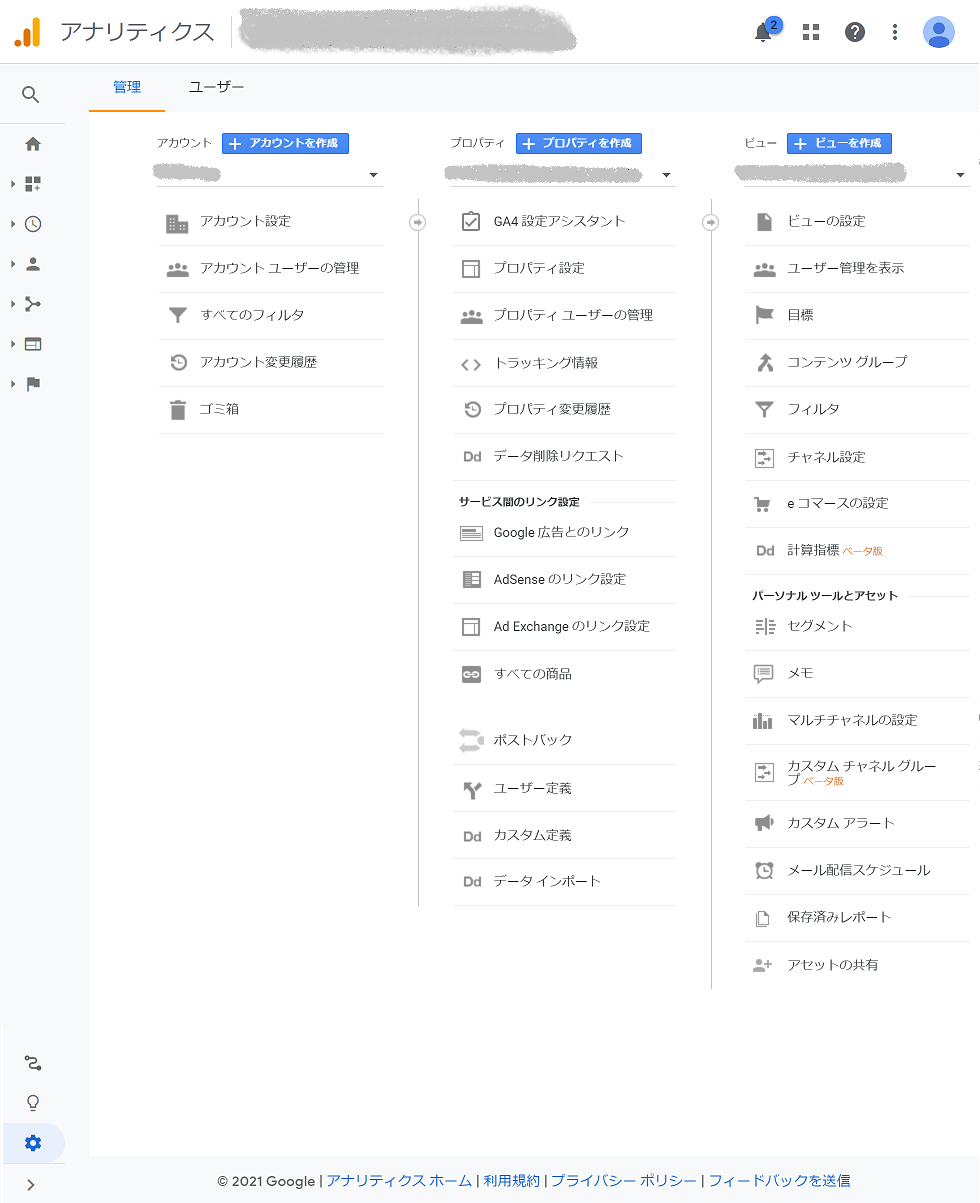Click フィードバックを送信 footer link
This screenshot has width=980, height=1203.
coord(780,1181)
